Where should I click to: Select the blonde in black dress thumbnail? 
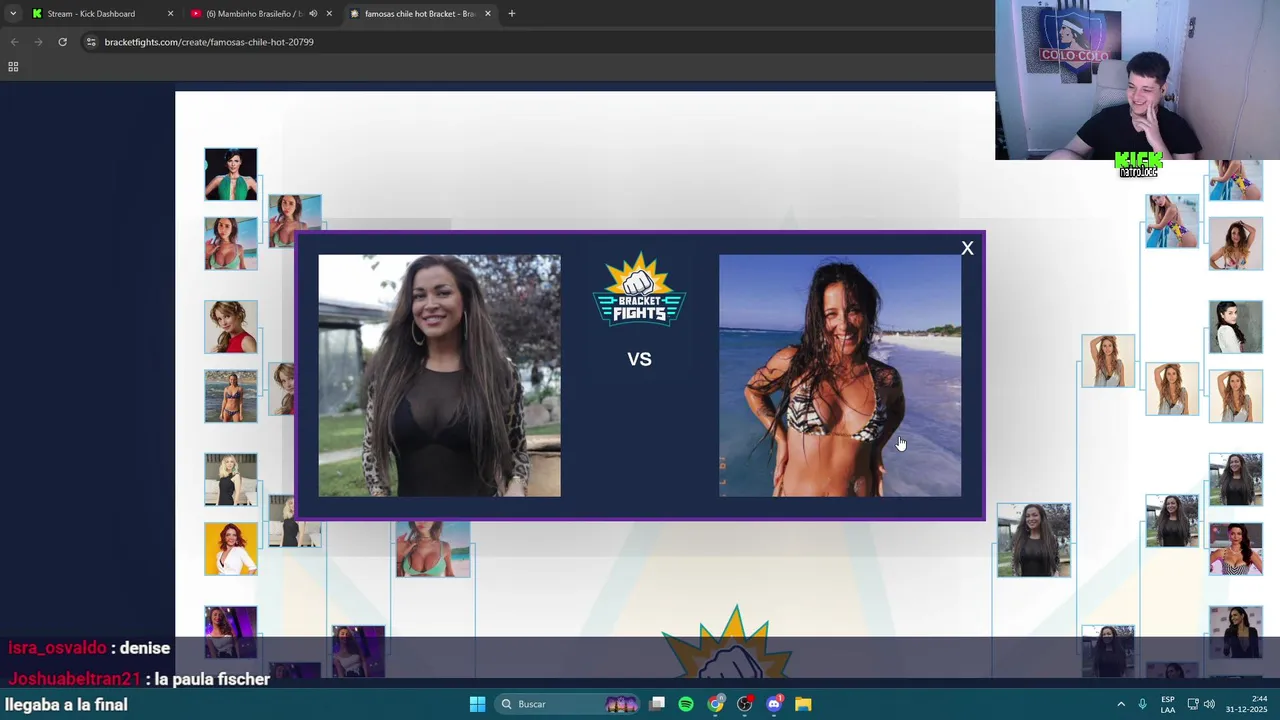(231, 479)
